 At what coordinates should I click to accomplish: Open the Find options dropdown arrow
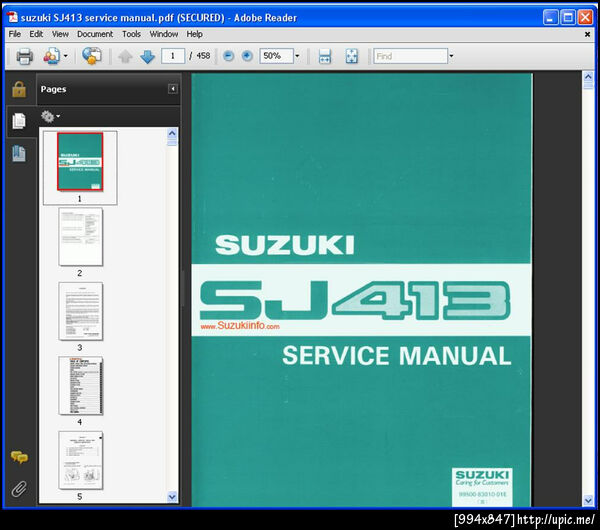452,56
